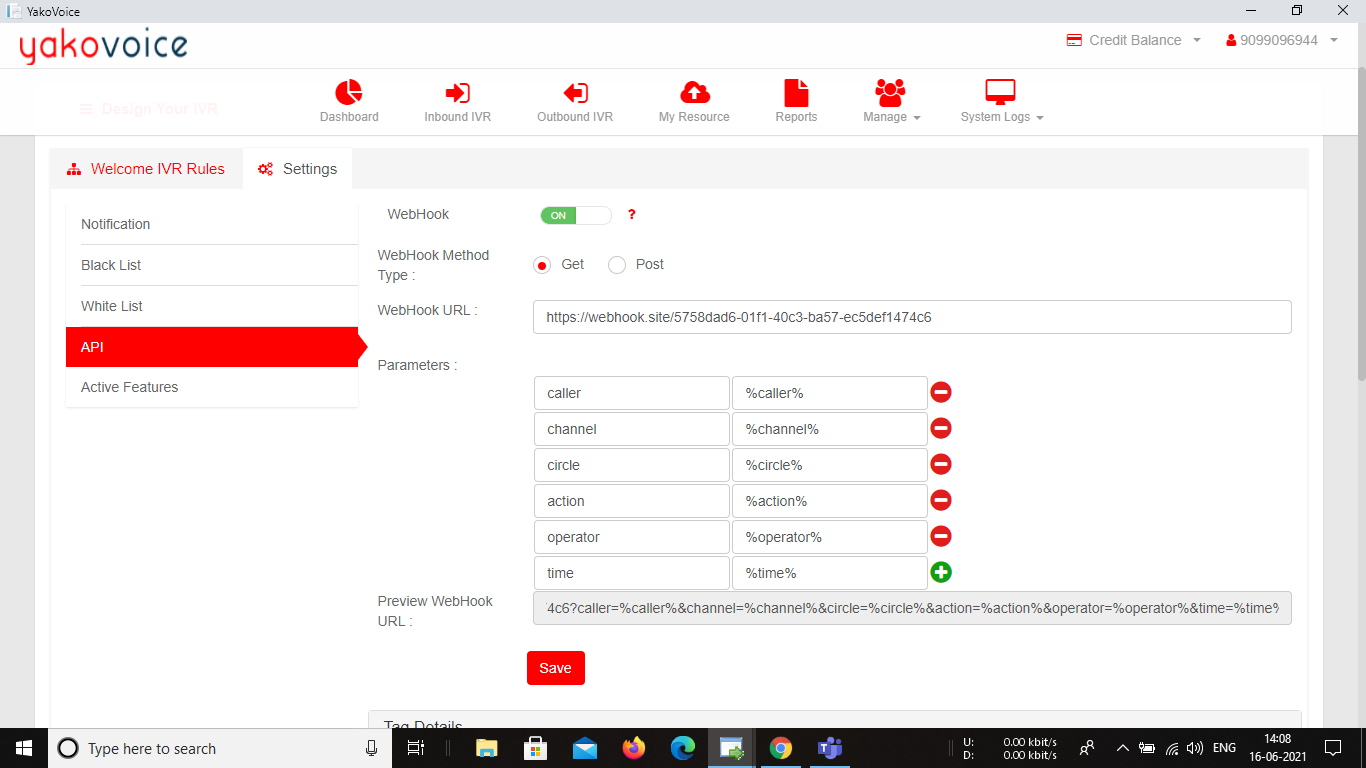The width and height of the screenshot is (1366, 768).
Task: Remove the operator parameter row
Action: [x=941, y=537]
